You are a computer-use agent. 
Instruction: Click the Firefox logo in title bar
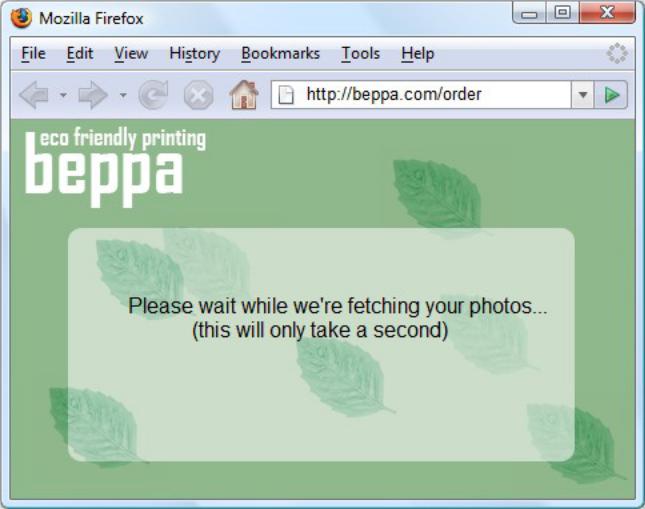coord(21,18)
